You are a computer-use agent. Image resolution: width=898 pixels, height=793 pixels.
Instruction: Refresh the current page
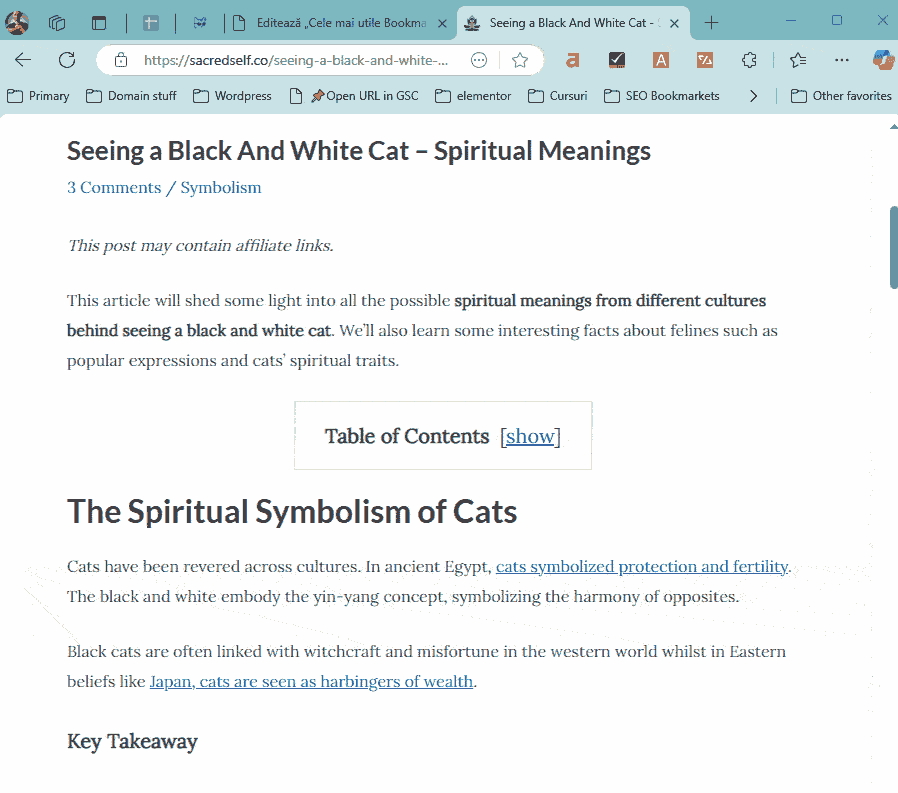(x=67, y=60)
